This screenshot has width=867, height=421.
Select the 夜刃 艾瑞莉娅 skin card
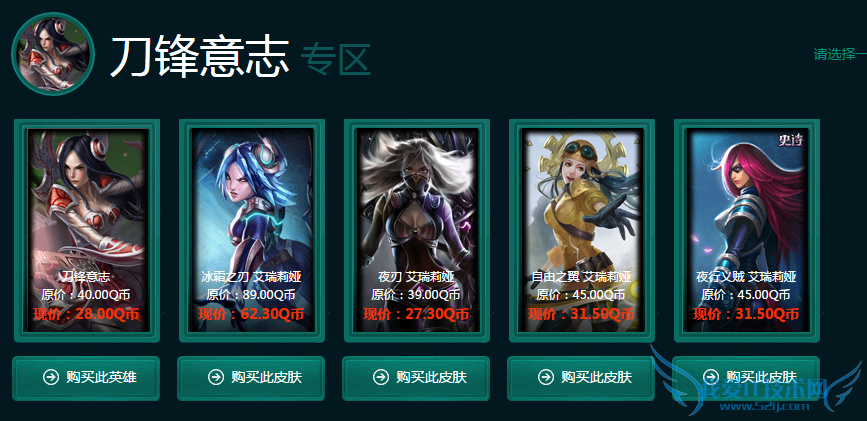[x=416, y=231]
